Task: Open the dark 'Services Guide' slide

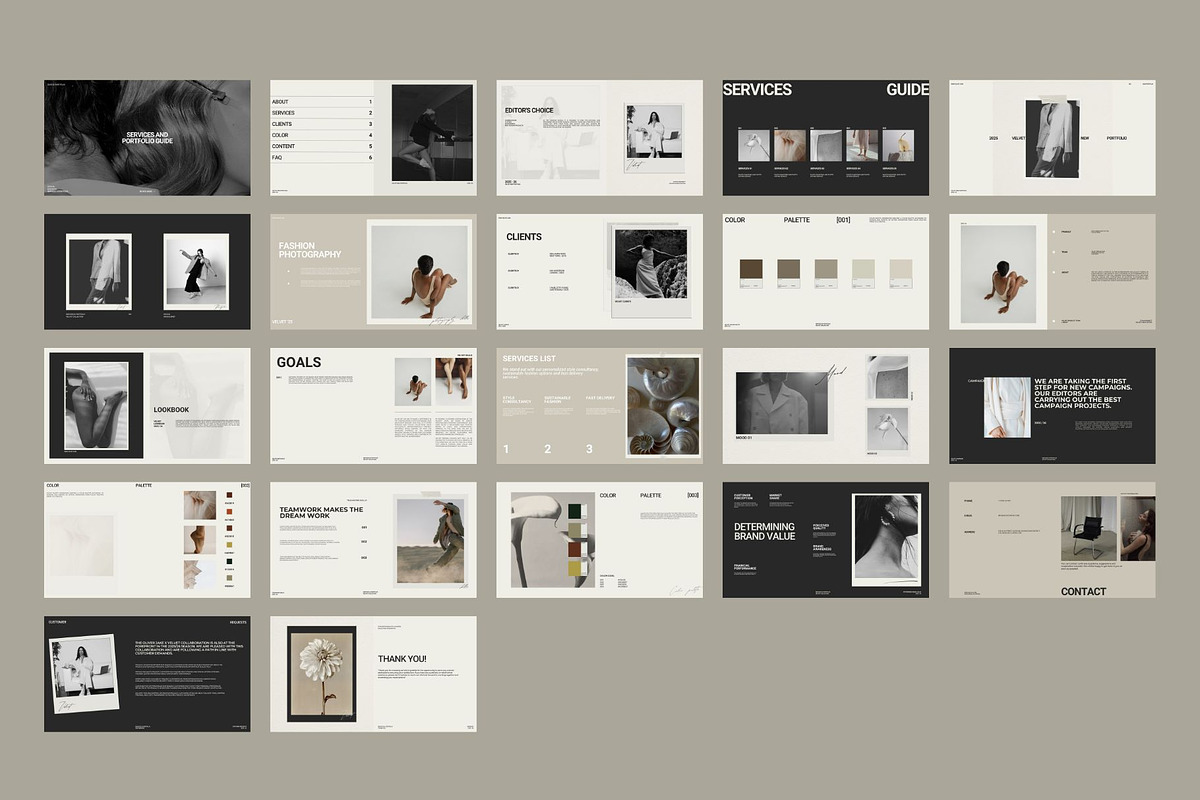Action: (x=826, y=138)
